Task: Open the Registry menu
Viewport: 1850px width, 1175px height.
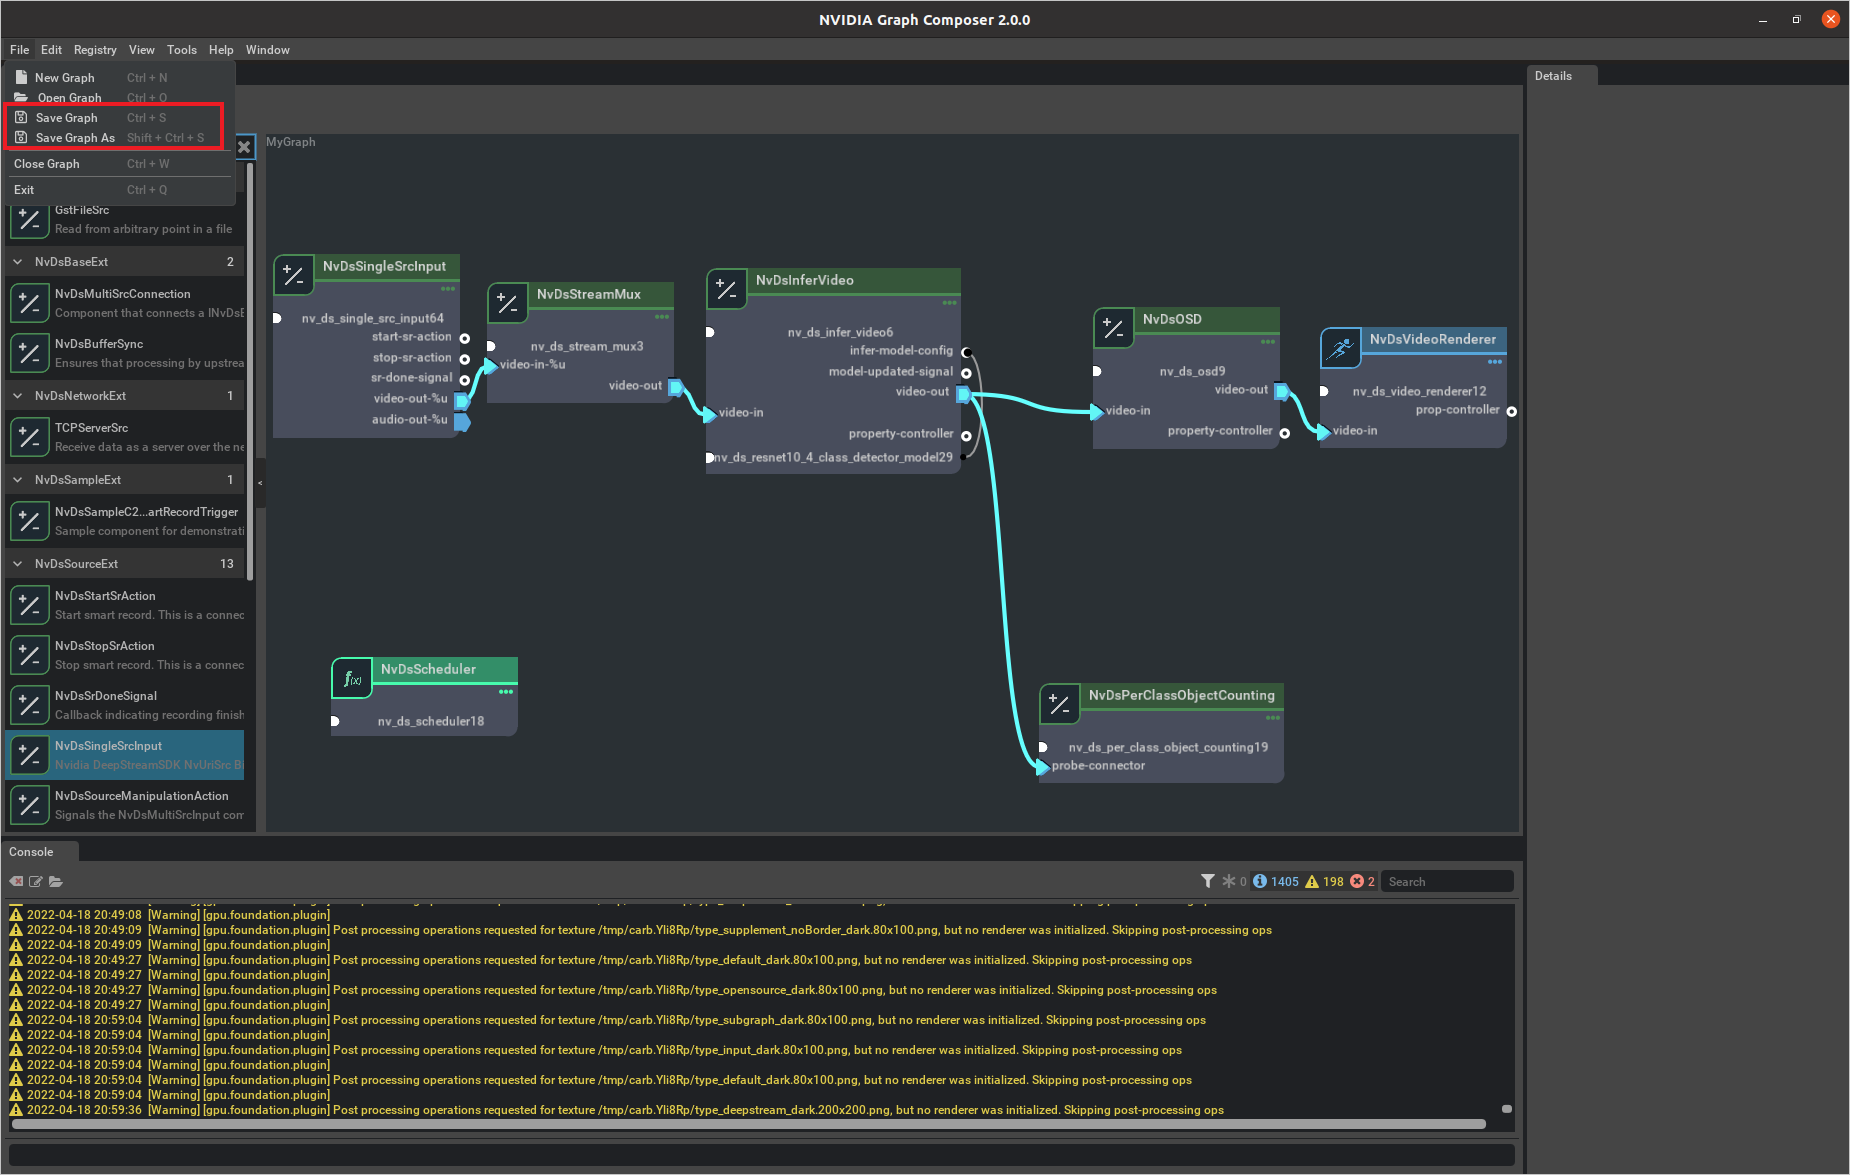Action: pos(95,50)
